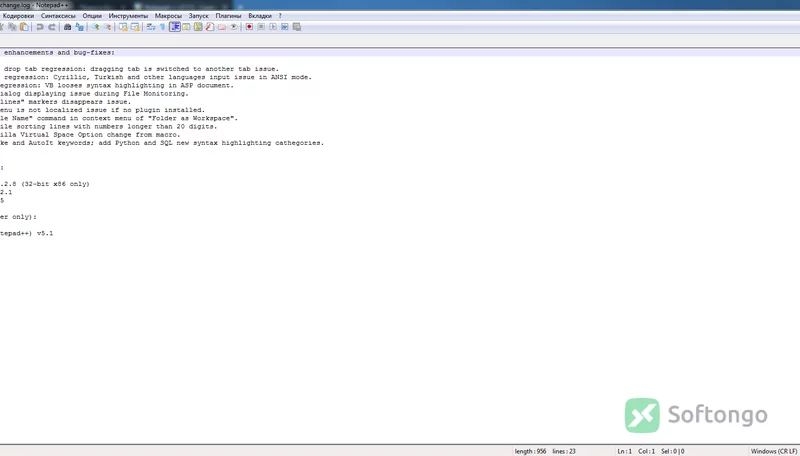800x456 pixels.
Task: Click the Copy toolbar icon
Action: coord(12,27)
